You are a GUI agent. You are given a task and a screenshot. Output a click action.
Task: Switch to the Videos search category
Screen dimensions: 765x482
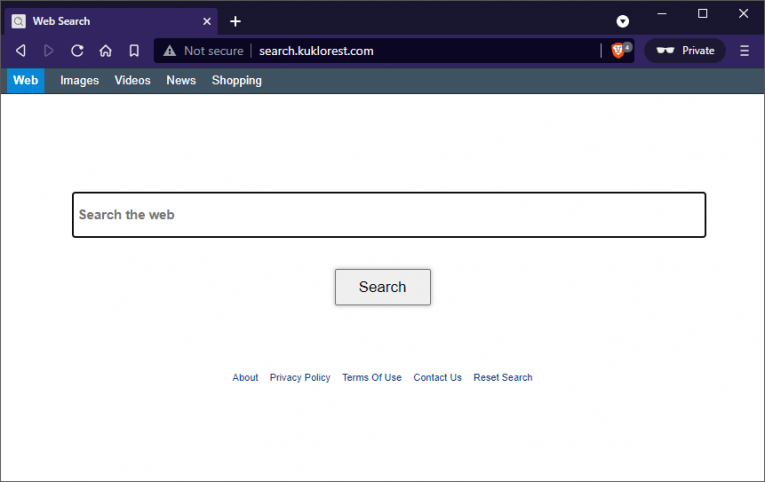(x=132, y=81)
